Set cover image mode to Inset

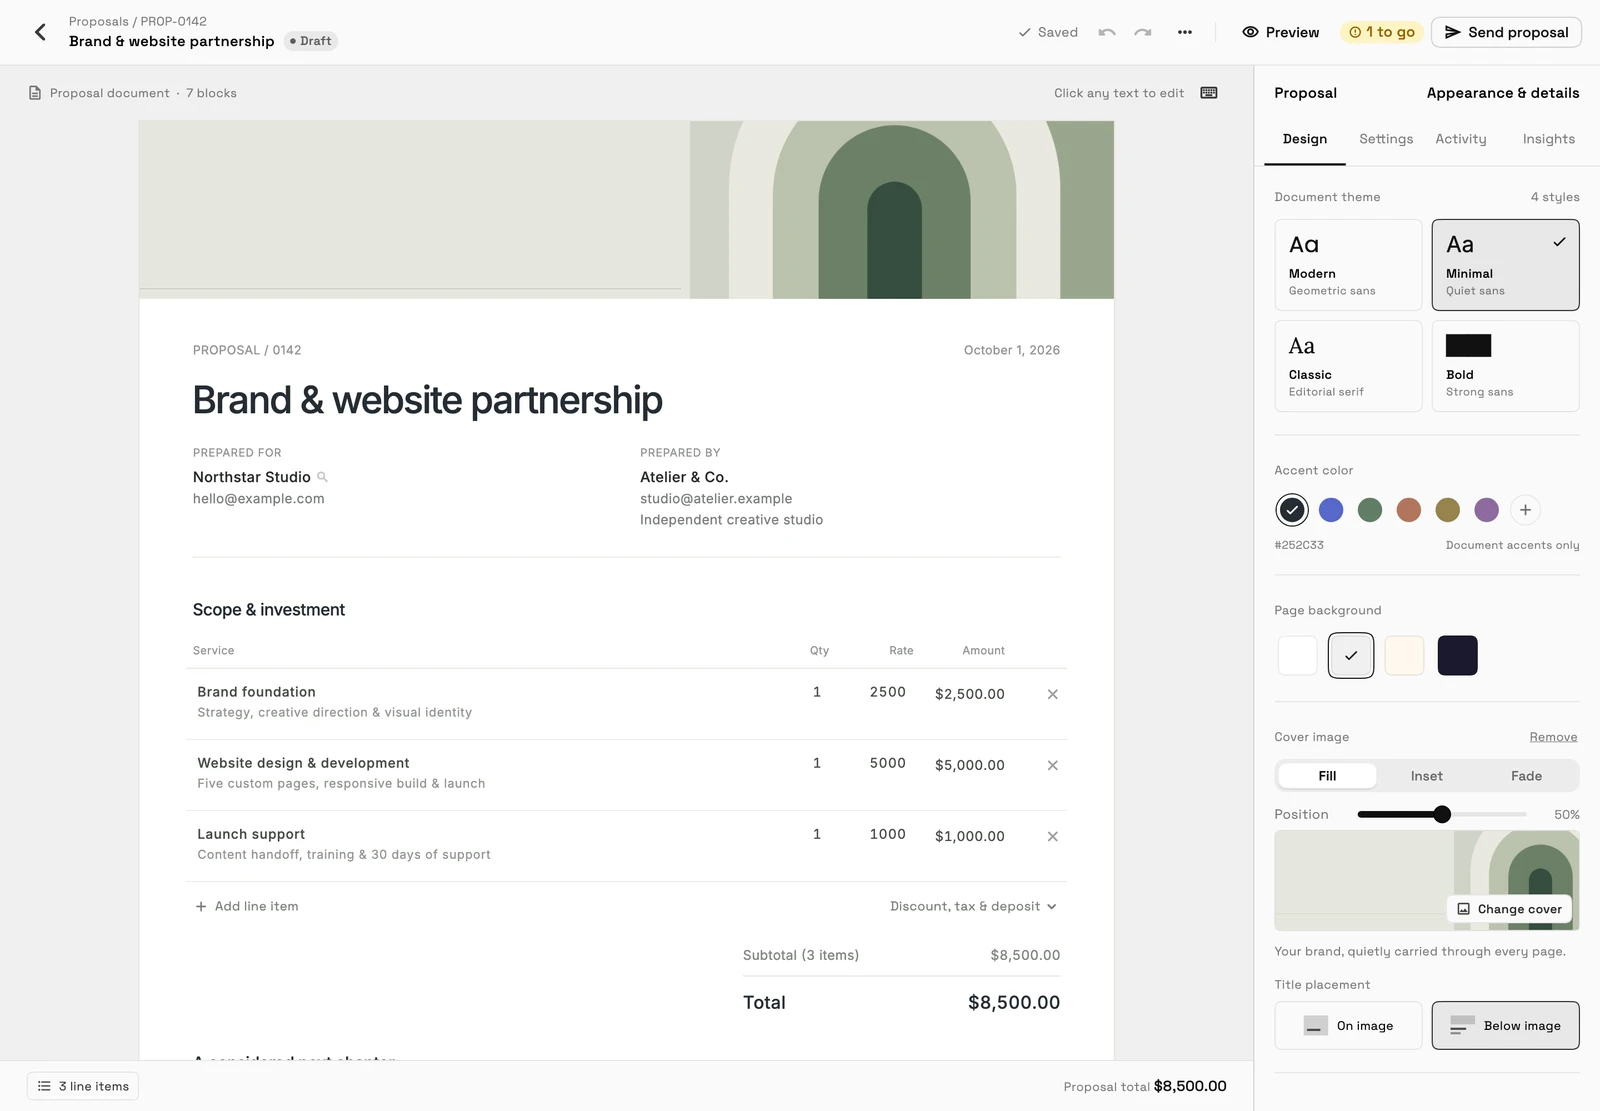click(x=1427, y=776)
